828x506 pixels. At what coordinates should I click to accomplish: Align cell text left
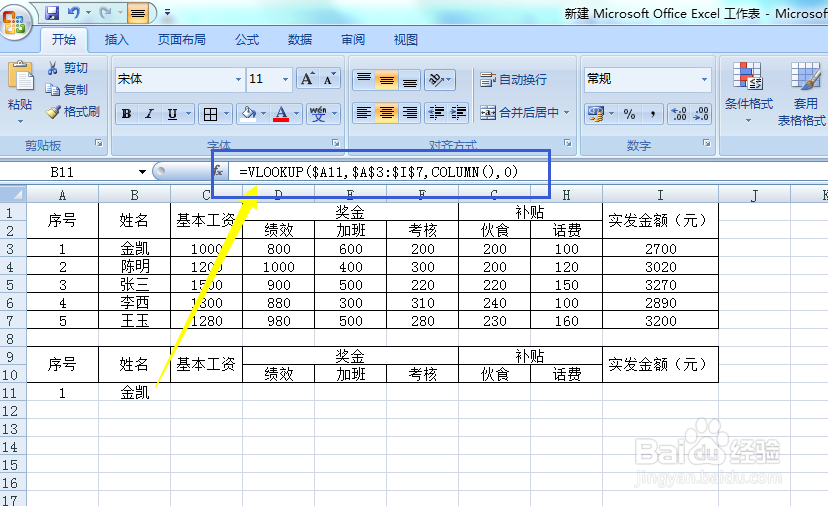[x=364, y=113]
